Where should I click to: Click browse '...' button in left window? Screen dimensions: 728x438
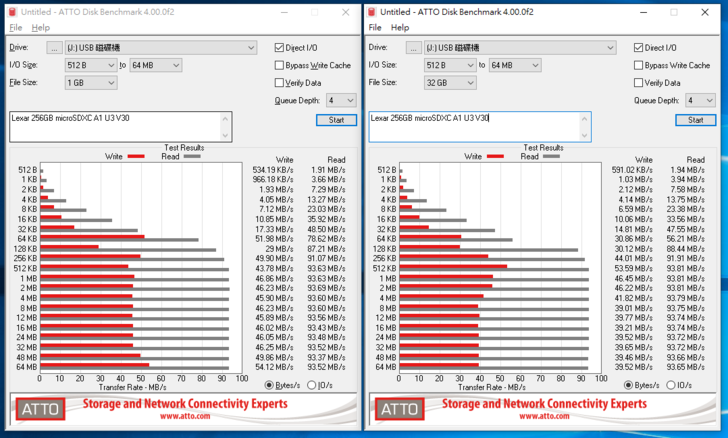54,48
